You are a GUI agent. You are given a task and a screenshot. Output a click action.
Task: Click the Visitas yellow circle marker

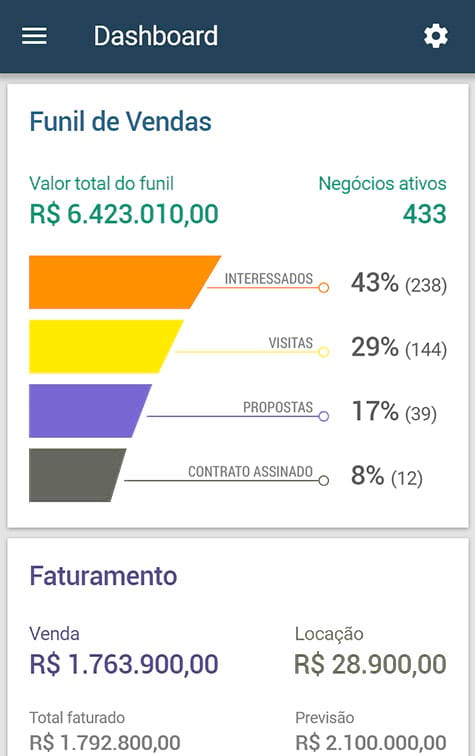pyautogui.click(x=324, y=352)
